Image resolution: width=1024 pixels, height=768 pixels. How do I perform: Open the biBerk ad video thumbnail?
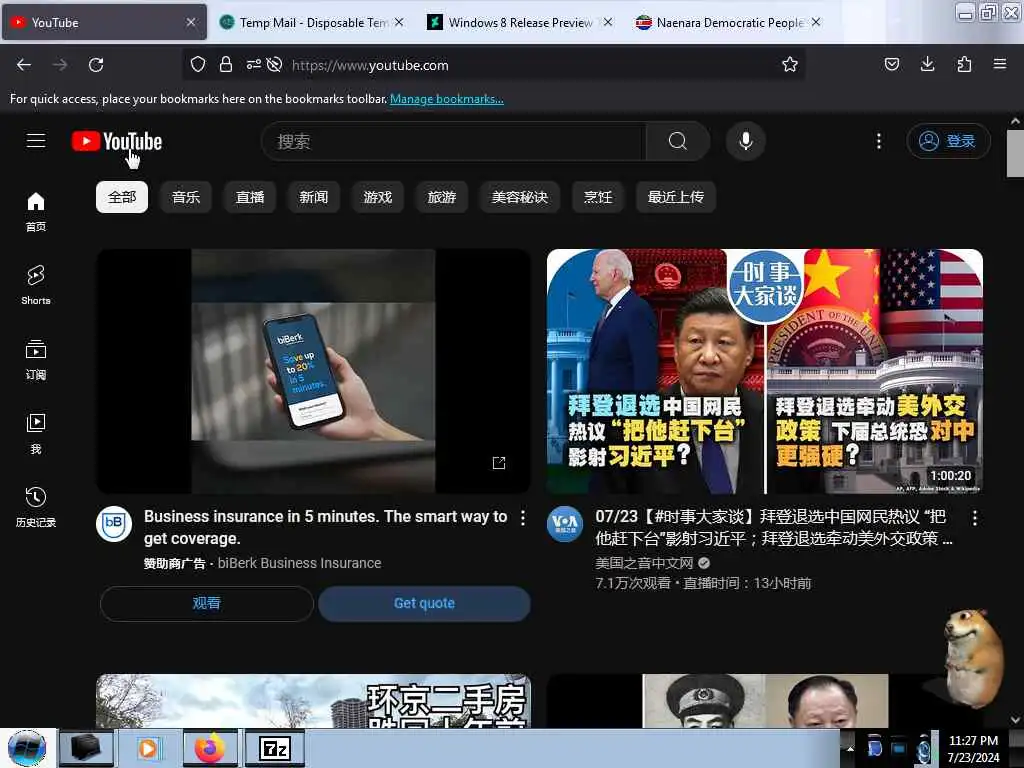313,371
